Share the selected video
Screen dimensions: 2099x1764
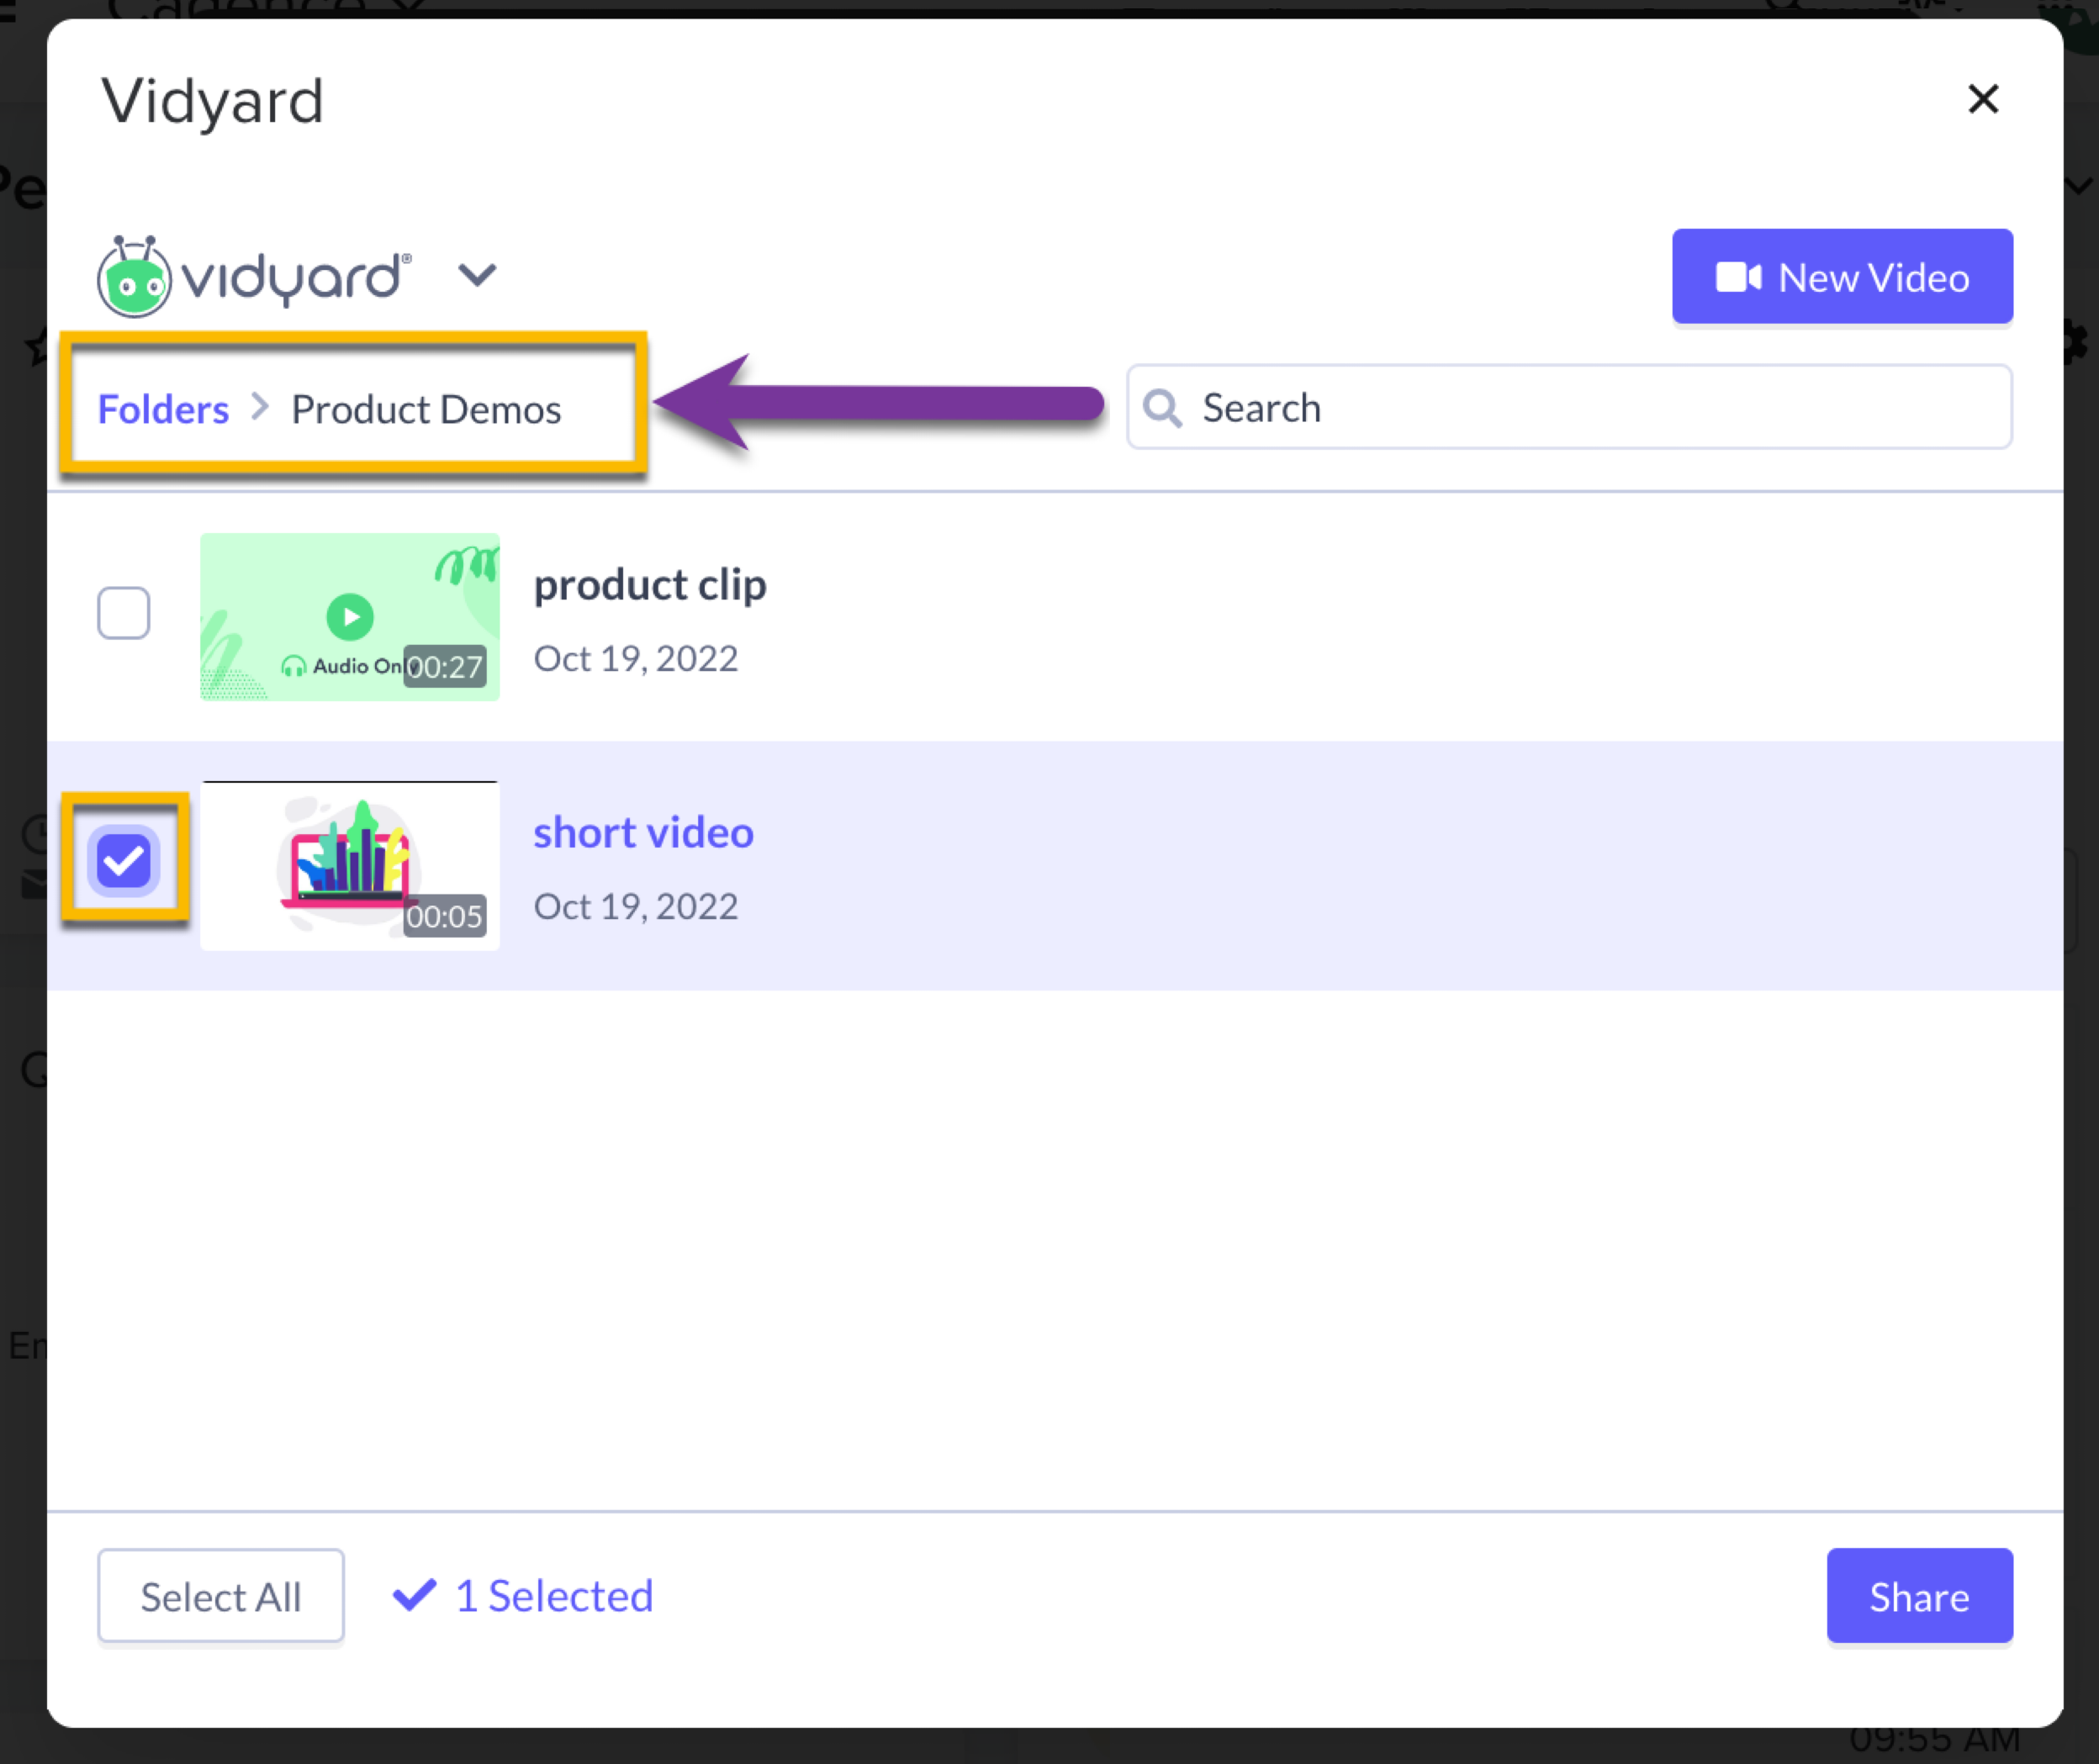click(1919, 1596)
